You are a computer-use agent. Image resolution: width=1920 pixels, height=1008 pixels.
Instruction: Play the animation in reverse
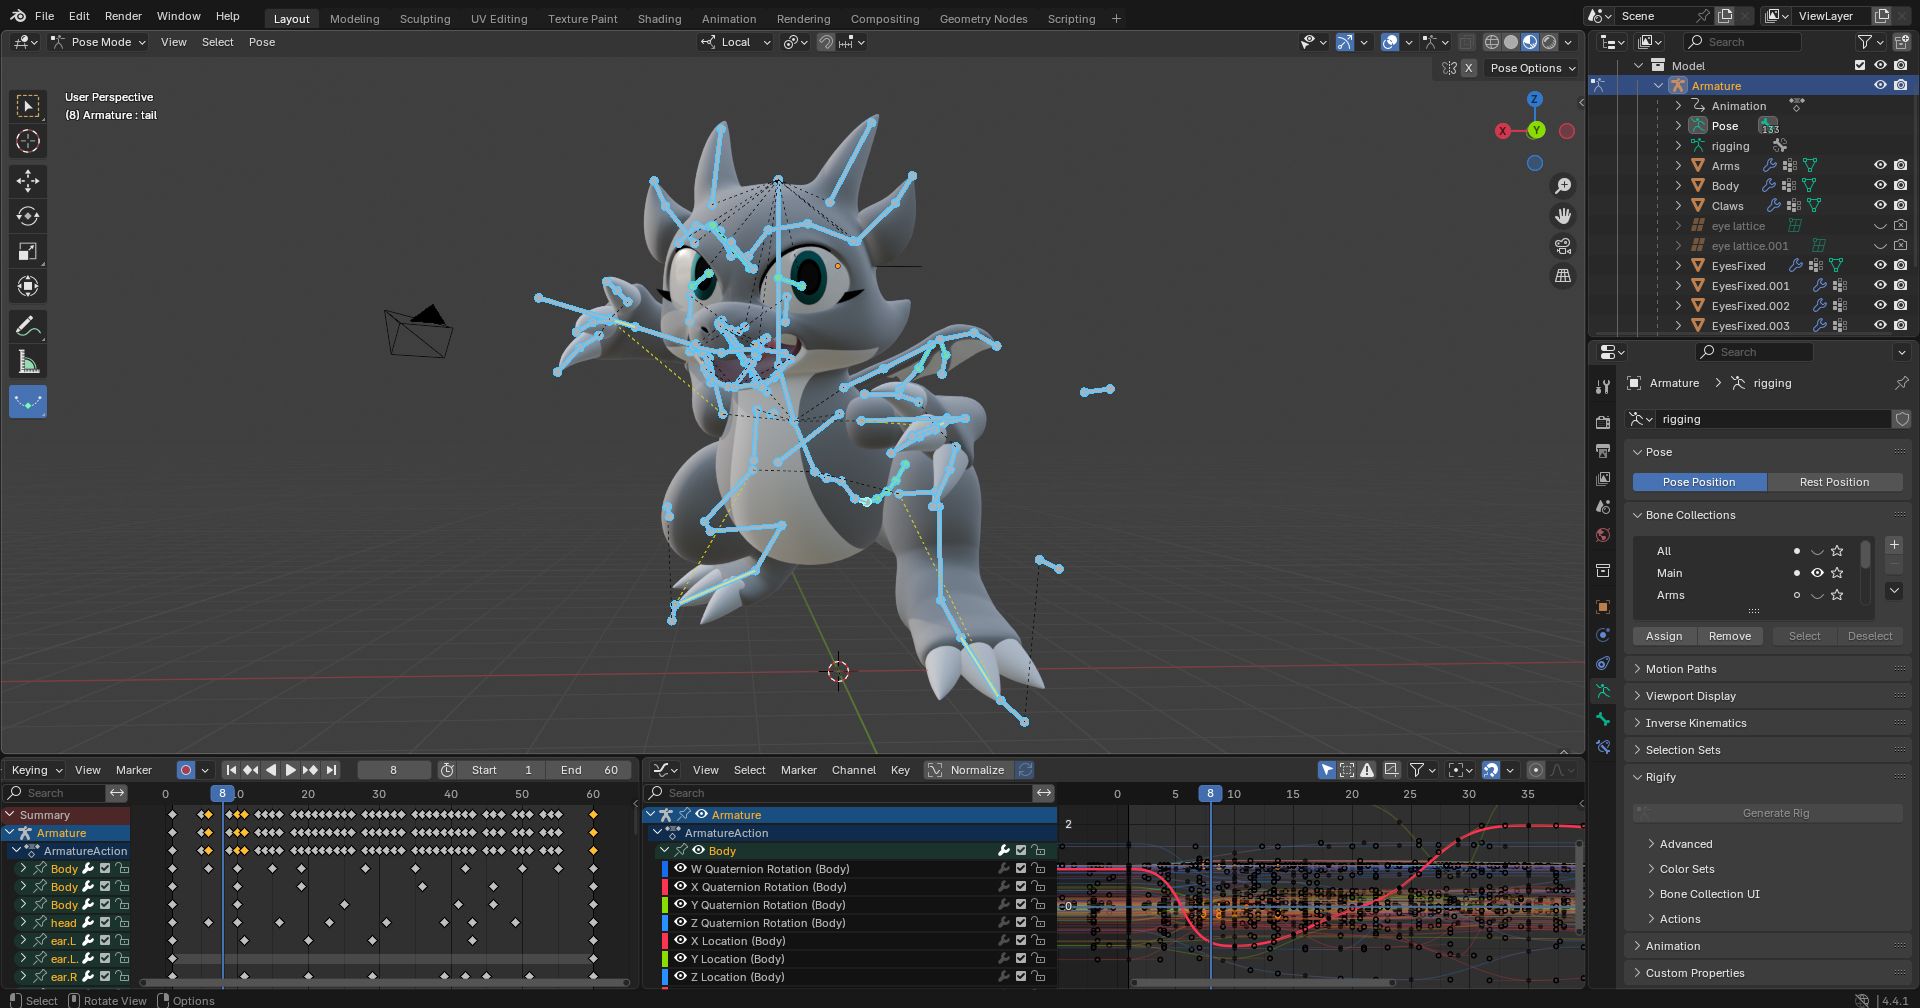[x=270, y=770]
